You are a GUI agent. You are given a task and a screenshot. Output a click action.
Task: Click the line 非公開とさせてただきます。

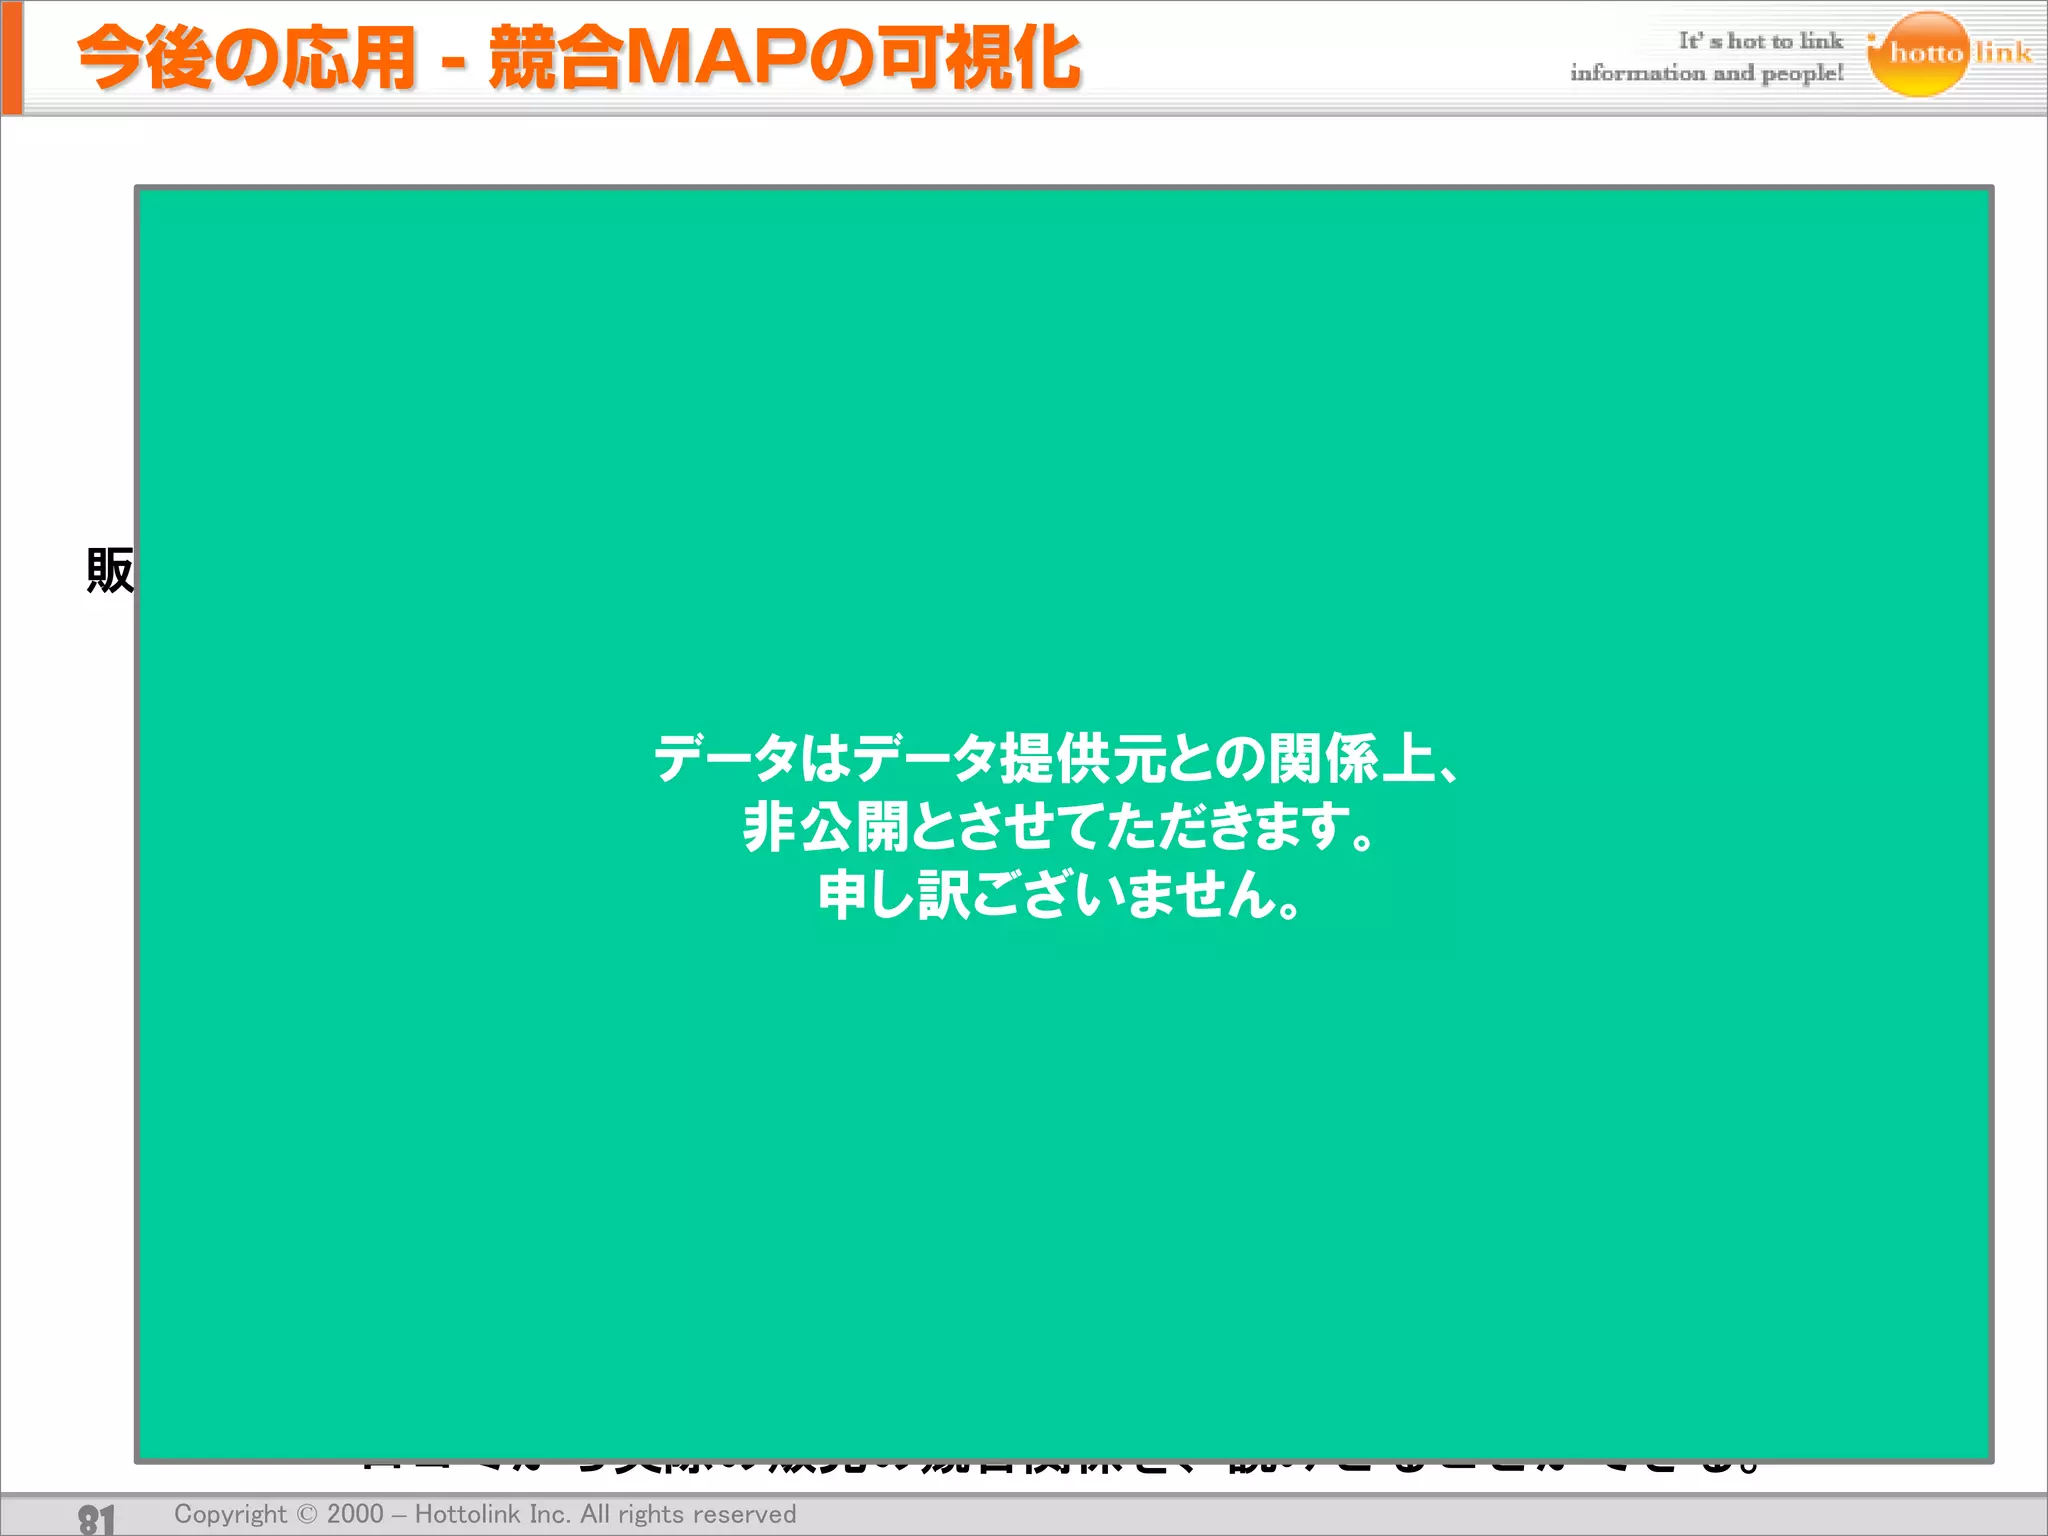[x=1060, y=826]
